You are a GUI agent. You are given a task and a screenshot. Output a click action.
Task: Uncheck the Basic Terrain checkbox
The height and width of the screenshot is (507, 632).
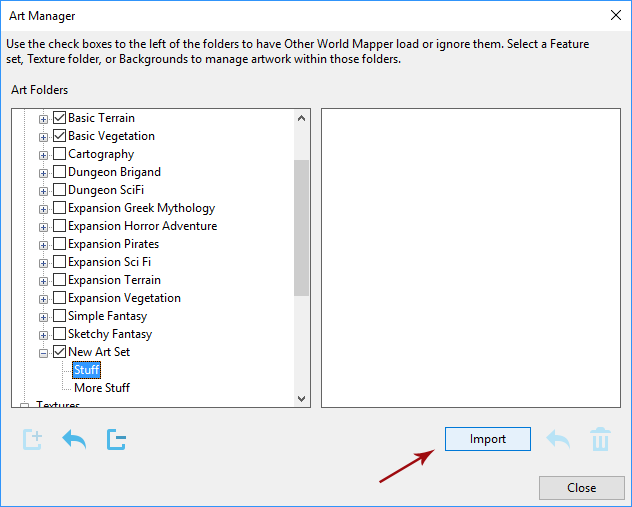pos(59,118)
